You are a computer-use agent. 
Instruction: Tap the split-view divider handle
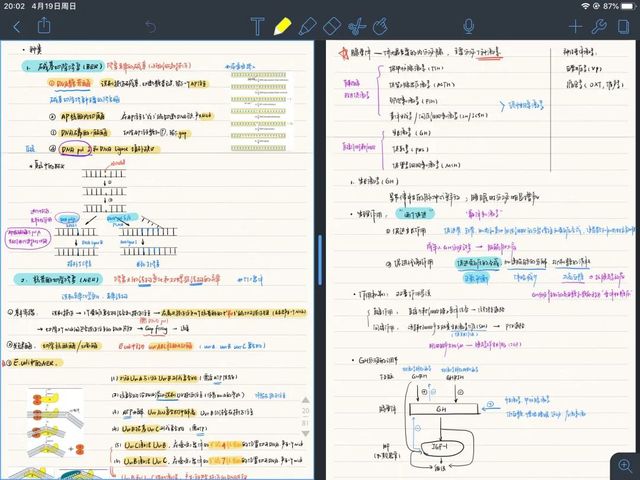320,260
